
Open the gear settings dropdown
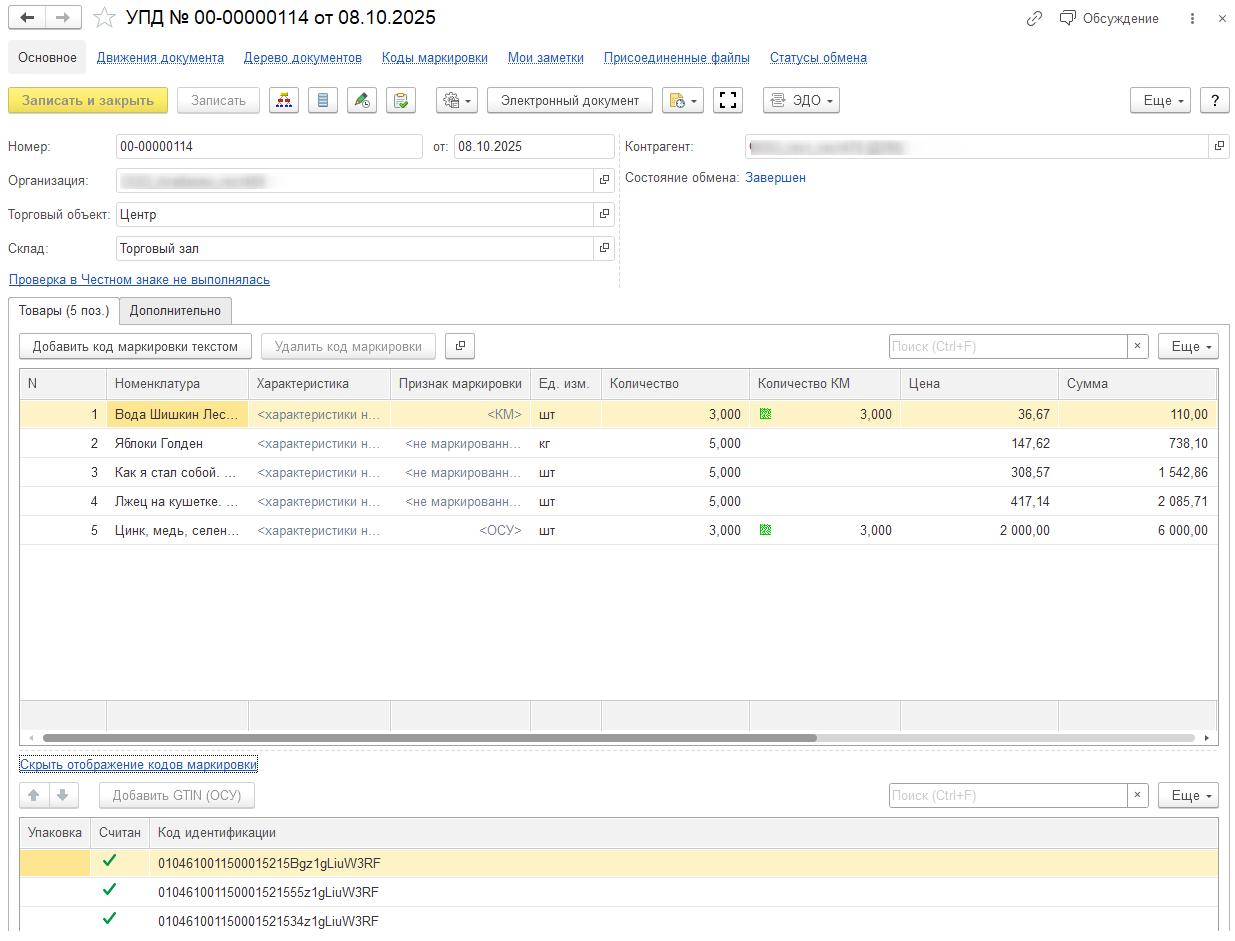(x=457, y=100)
